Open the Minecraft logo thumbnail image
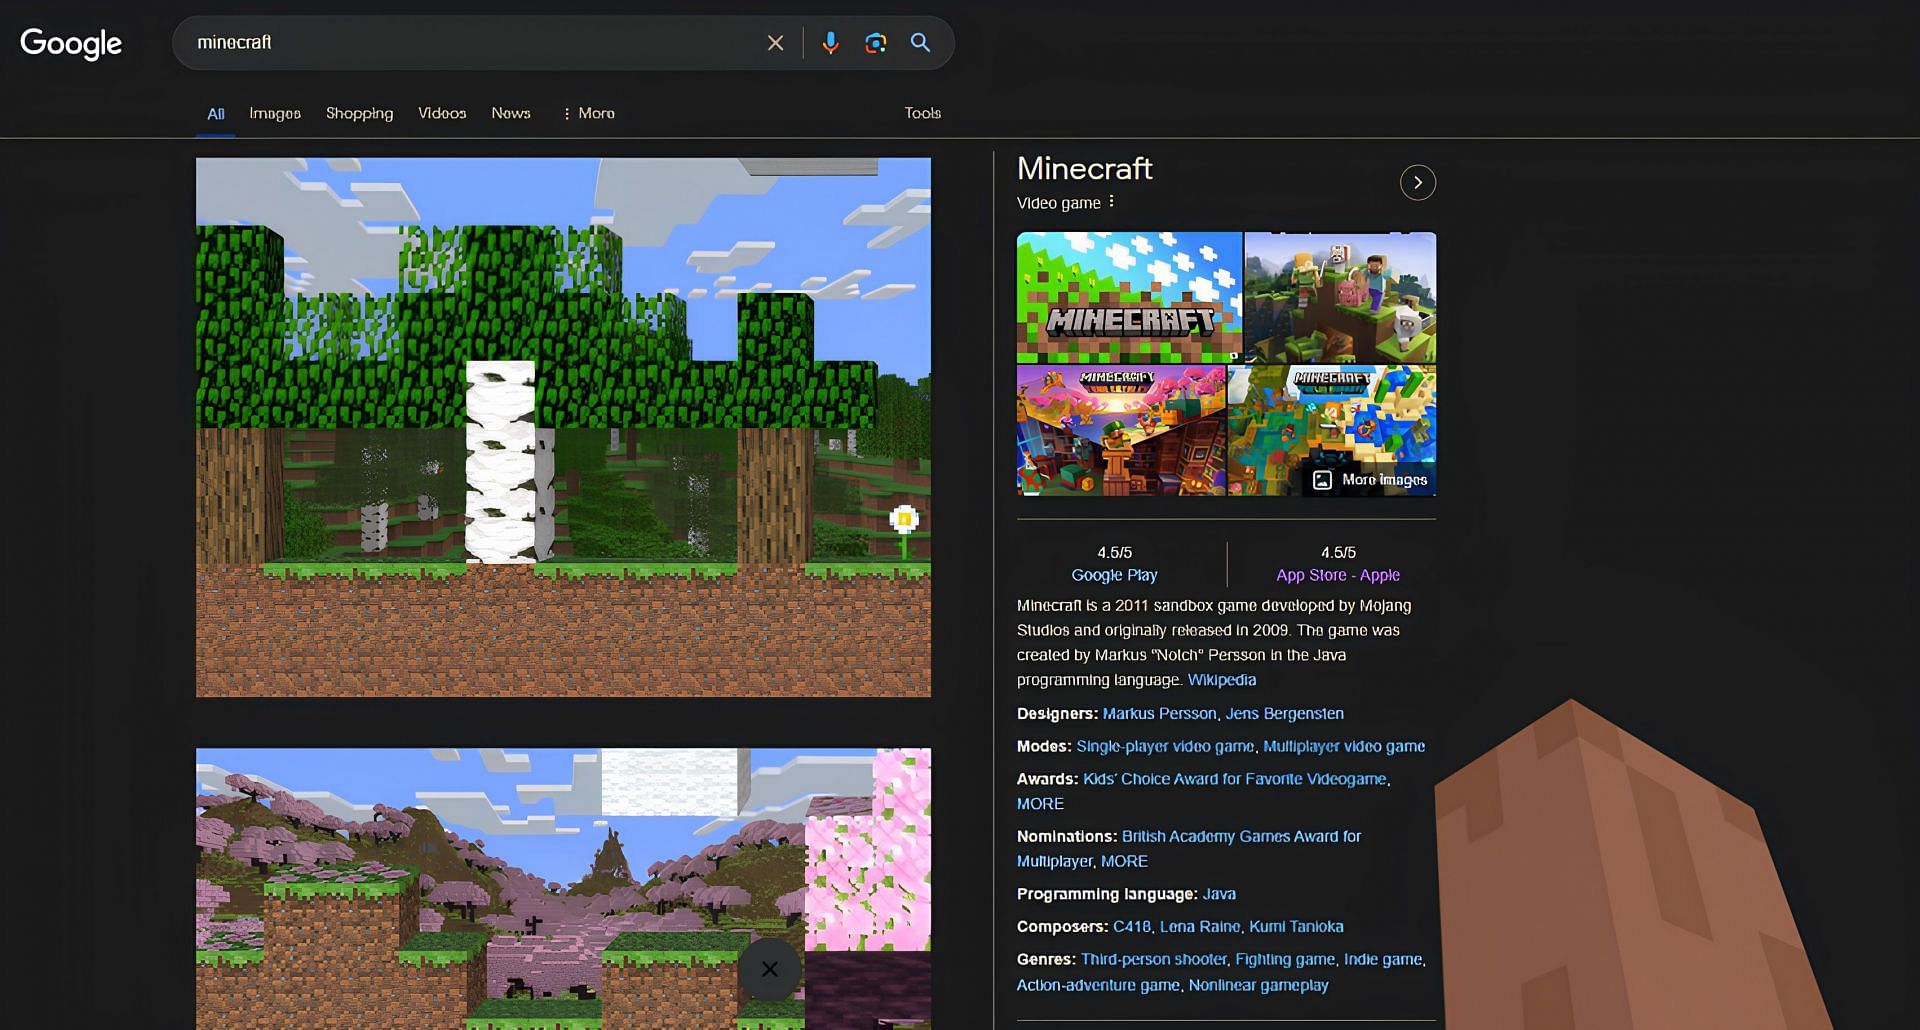The image size is (1920, 1030). click(1129, 297)
